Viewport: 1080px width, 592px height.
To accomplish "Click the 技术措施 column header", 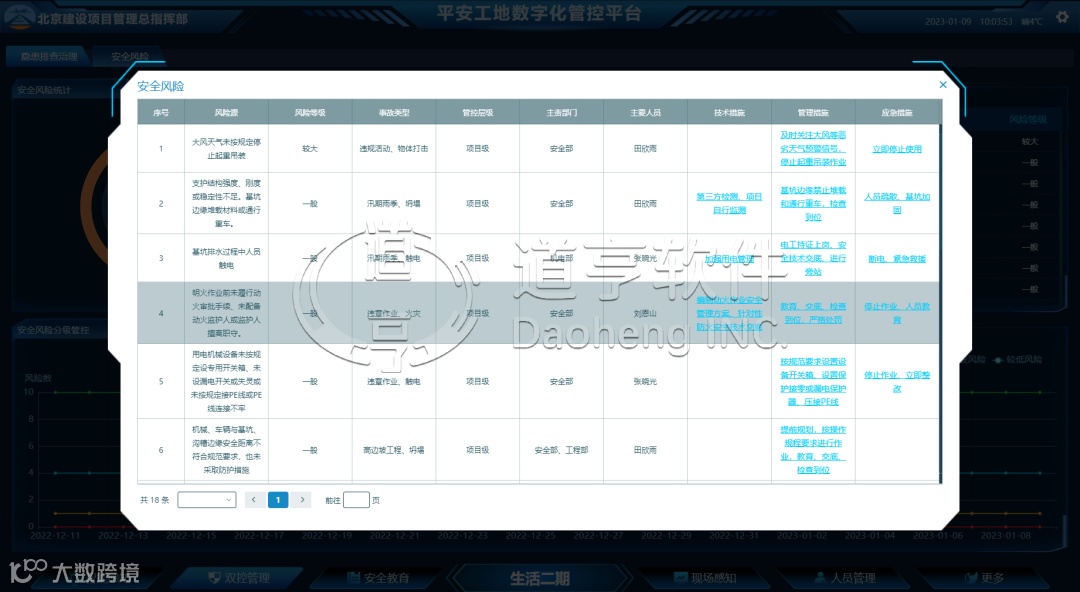I will click(729, 112).
